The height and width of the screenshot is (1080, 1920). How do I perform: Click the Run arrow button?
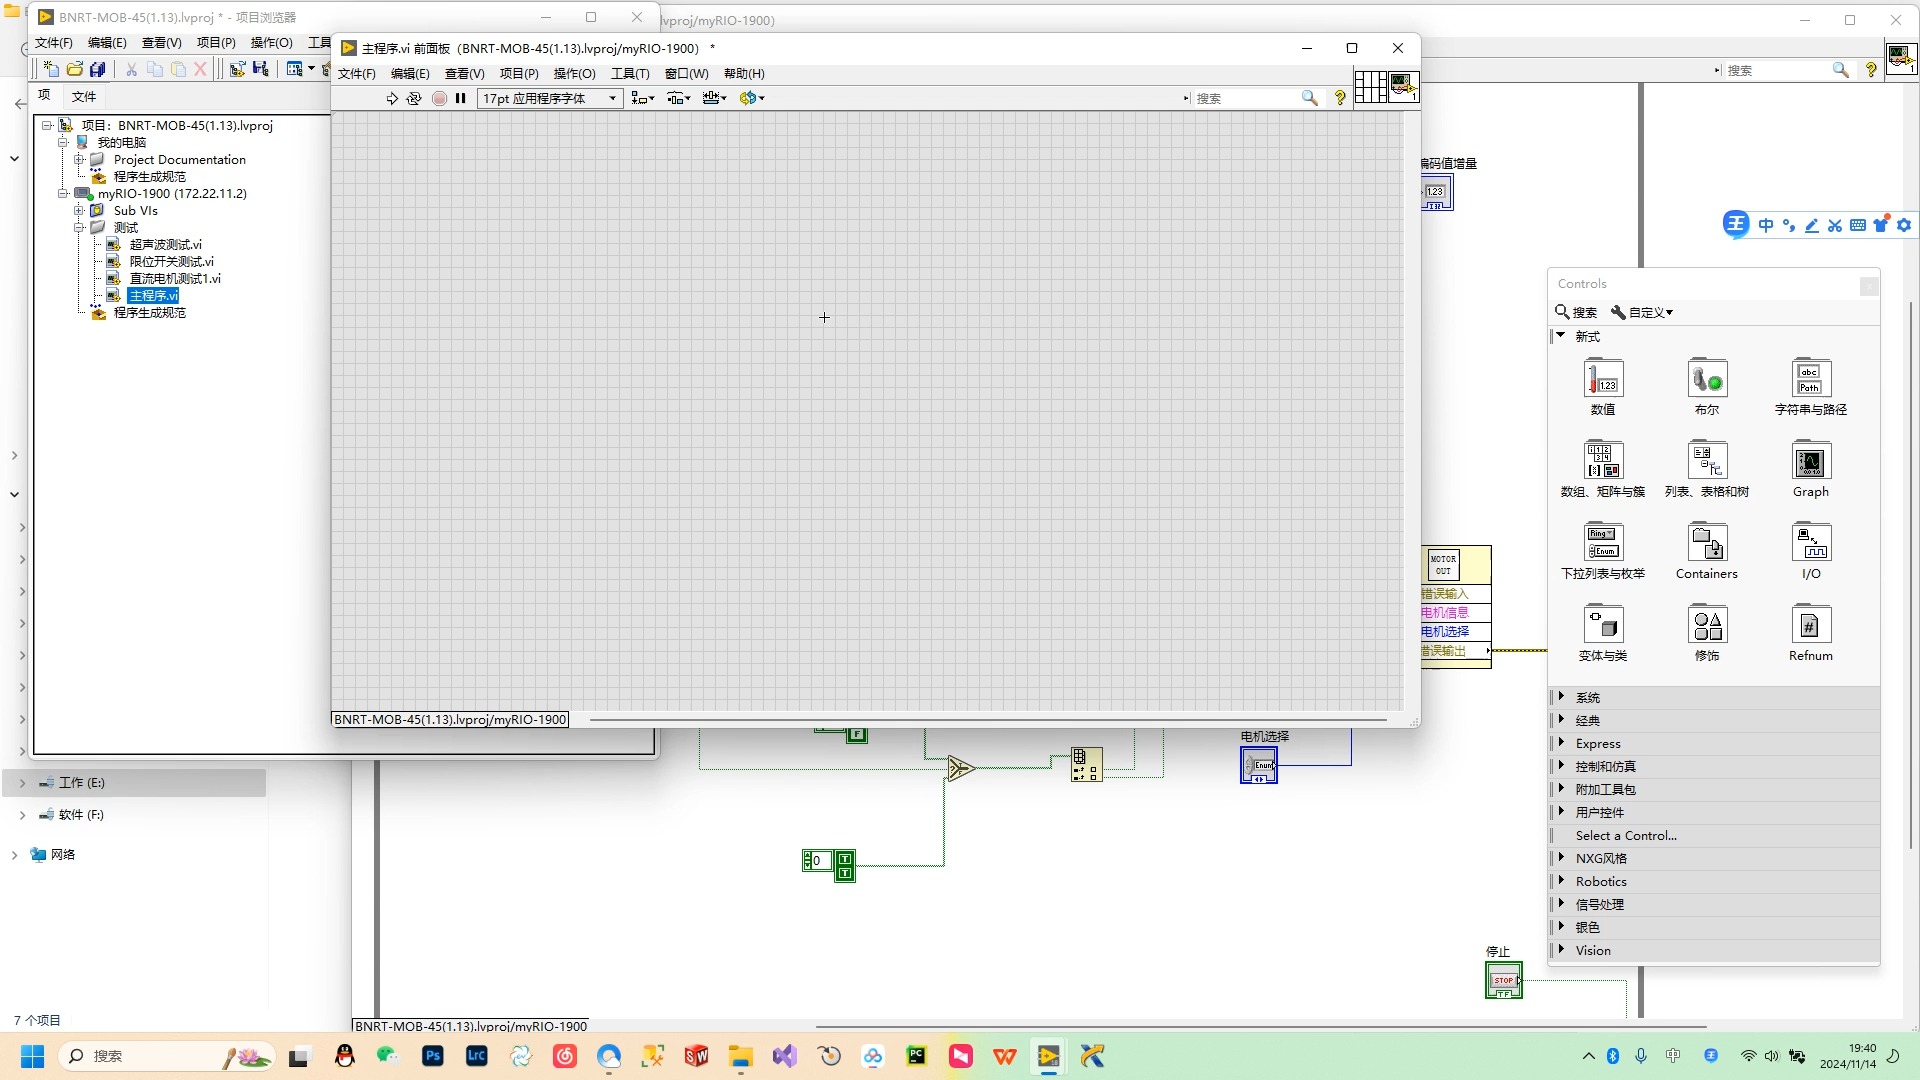tap(392, 98)
